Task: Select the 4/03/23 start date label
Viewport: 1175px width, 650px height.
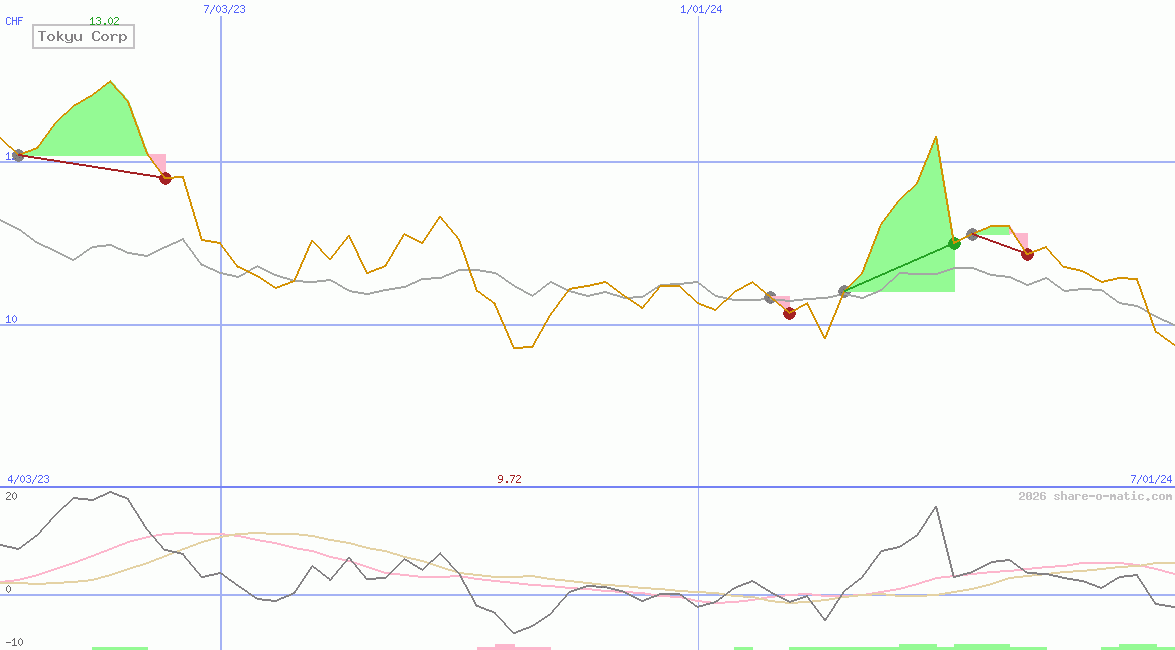Action: coord(28,479)
